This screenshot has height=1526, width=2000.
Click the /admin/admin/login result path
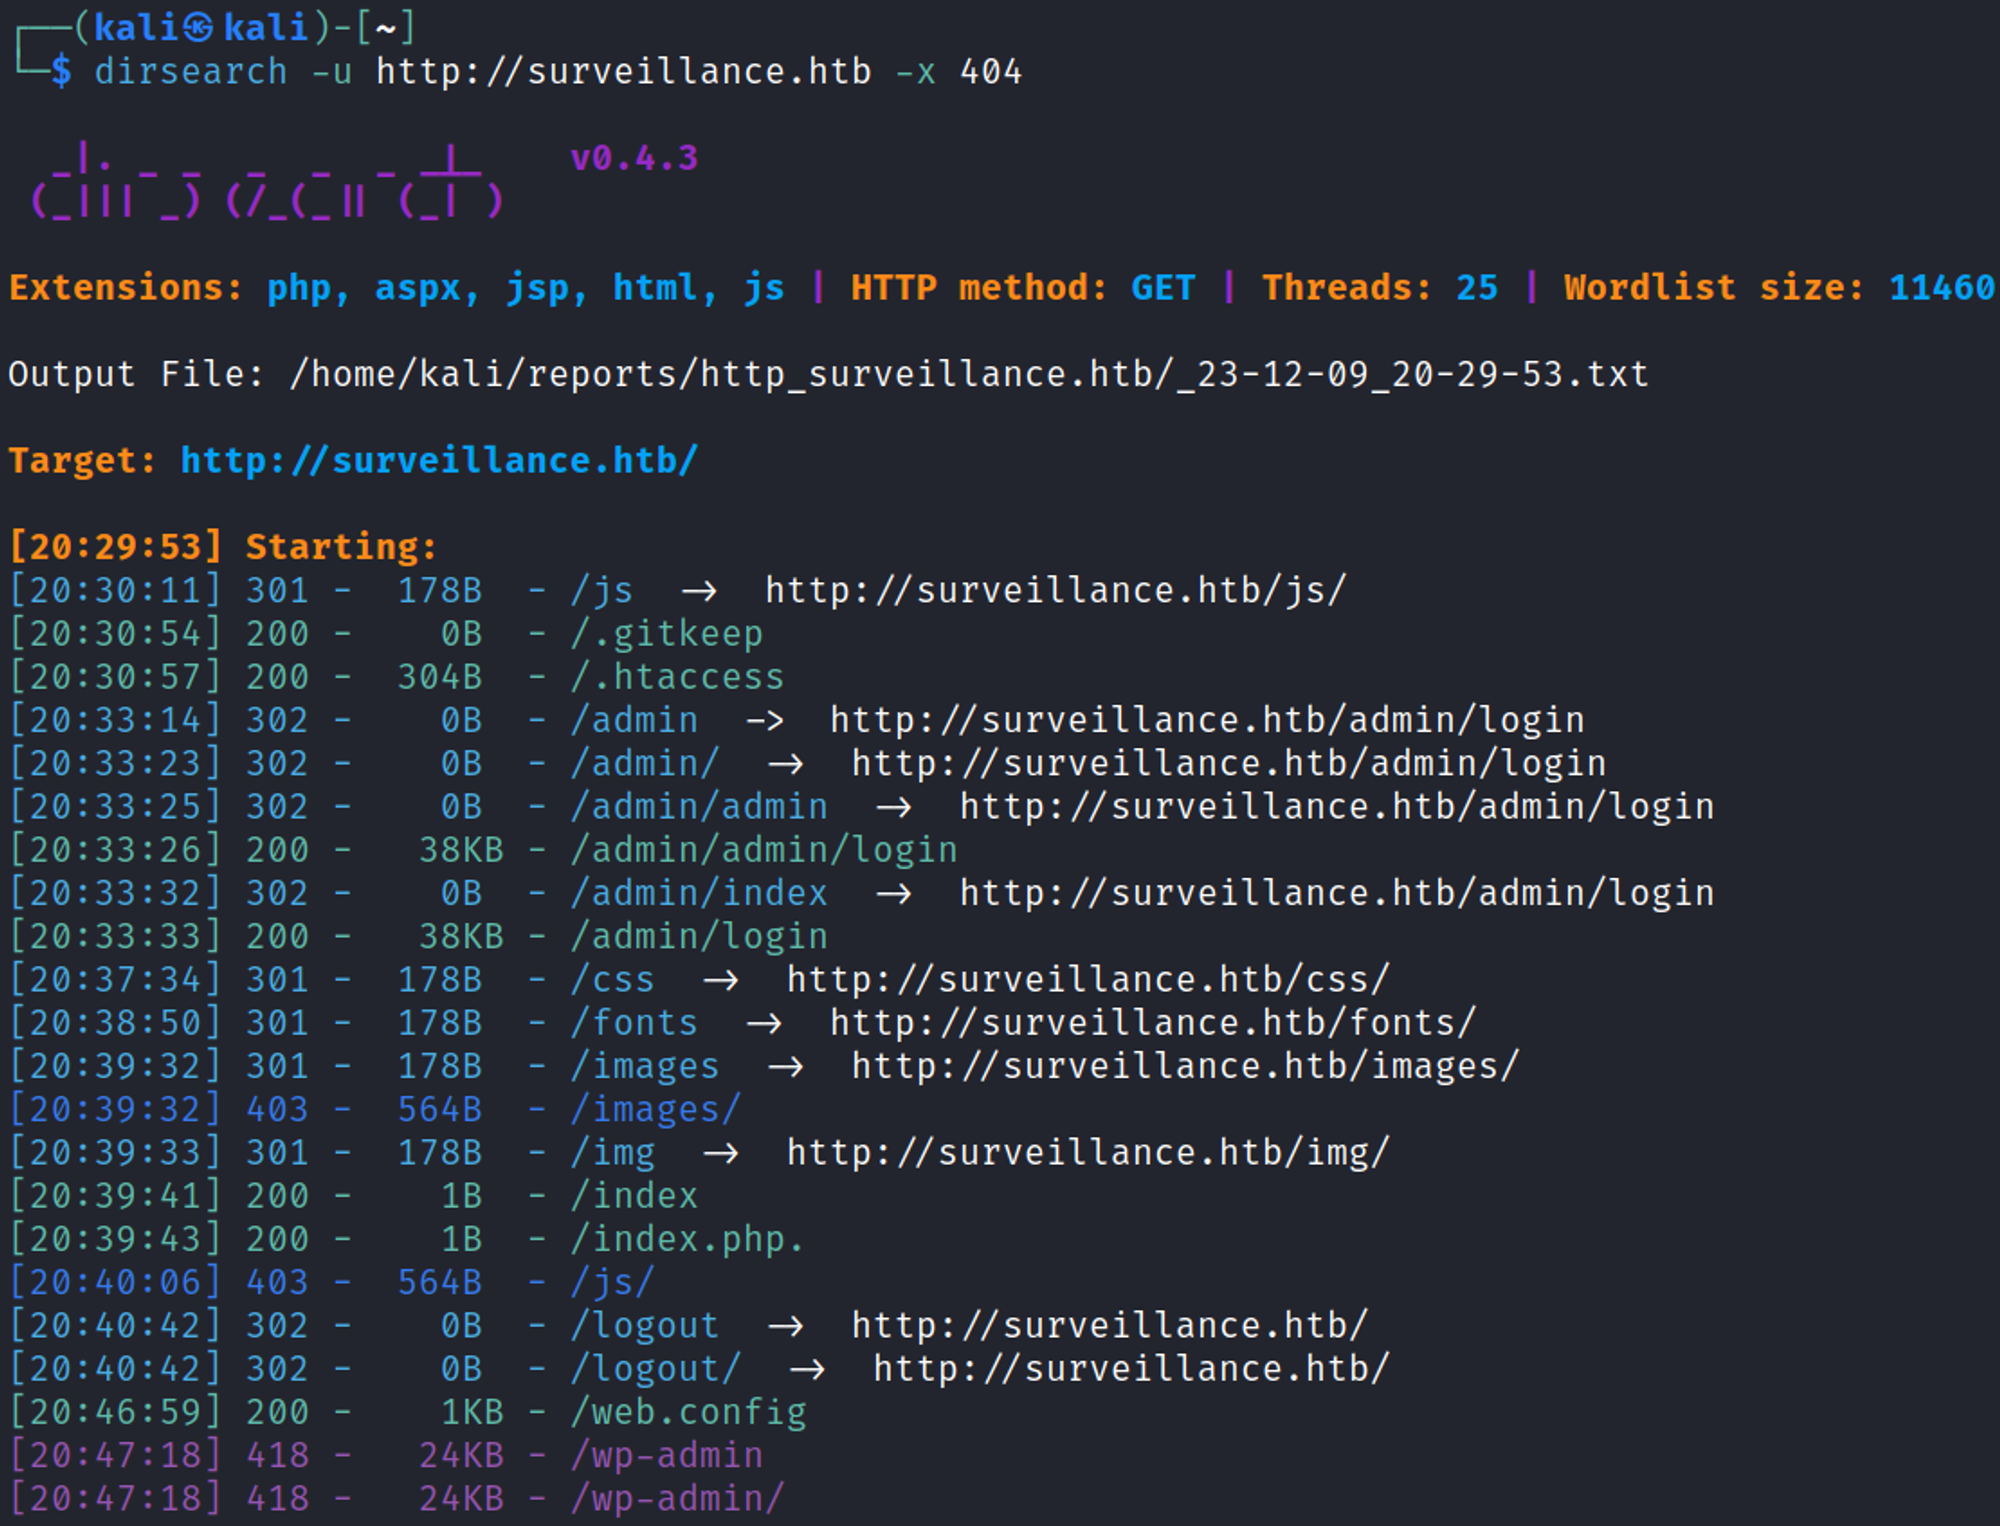point(764,850)
